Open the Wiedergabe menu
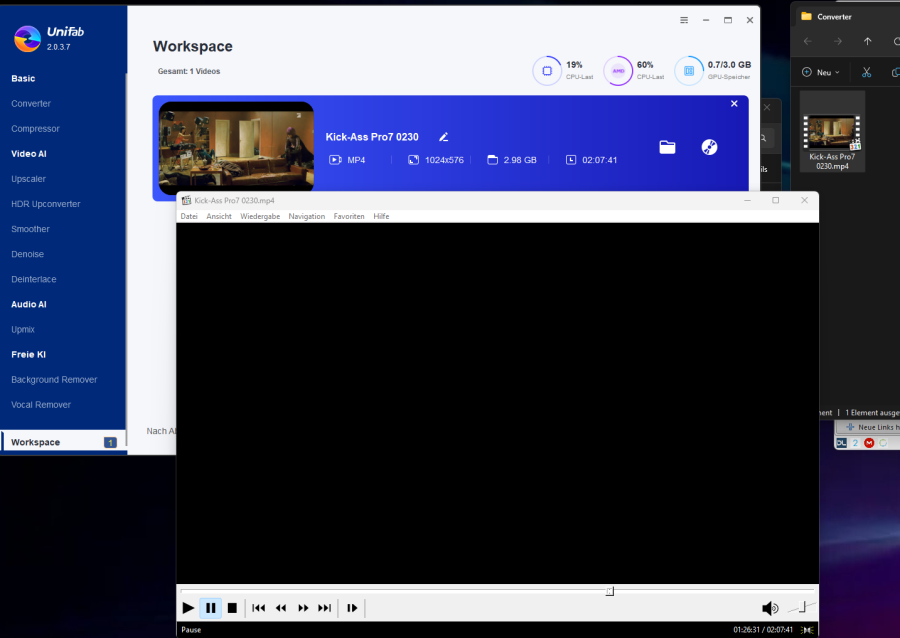The image size is (900, 638). (x=260, y=216)
